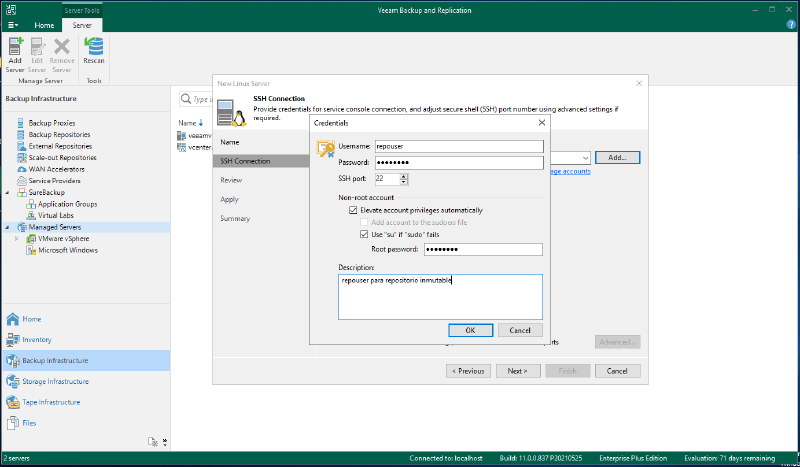
Task: Select WAN Accelerators in the tree
Action: pos(56,169)
